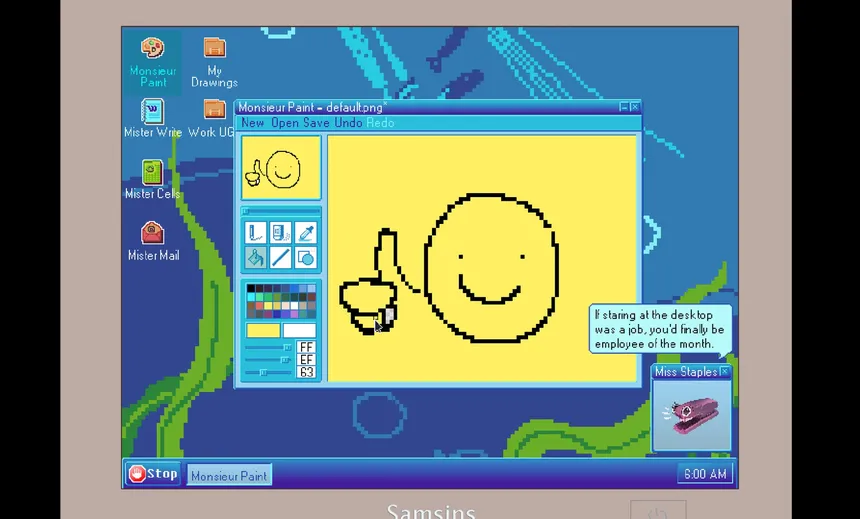Pick the black swatch in the palette

point(251,288)
